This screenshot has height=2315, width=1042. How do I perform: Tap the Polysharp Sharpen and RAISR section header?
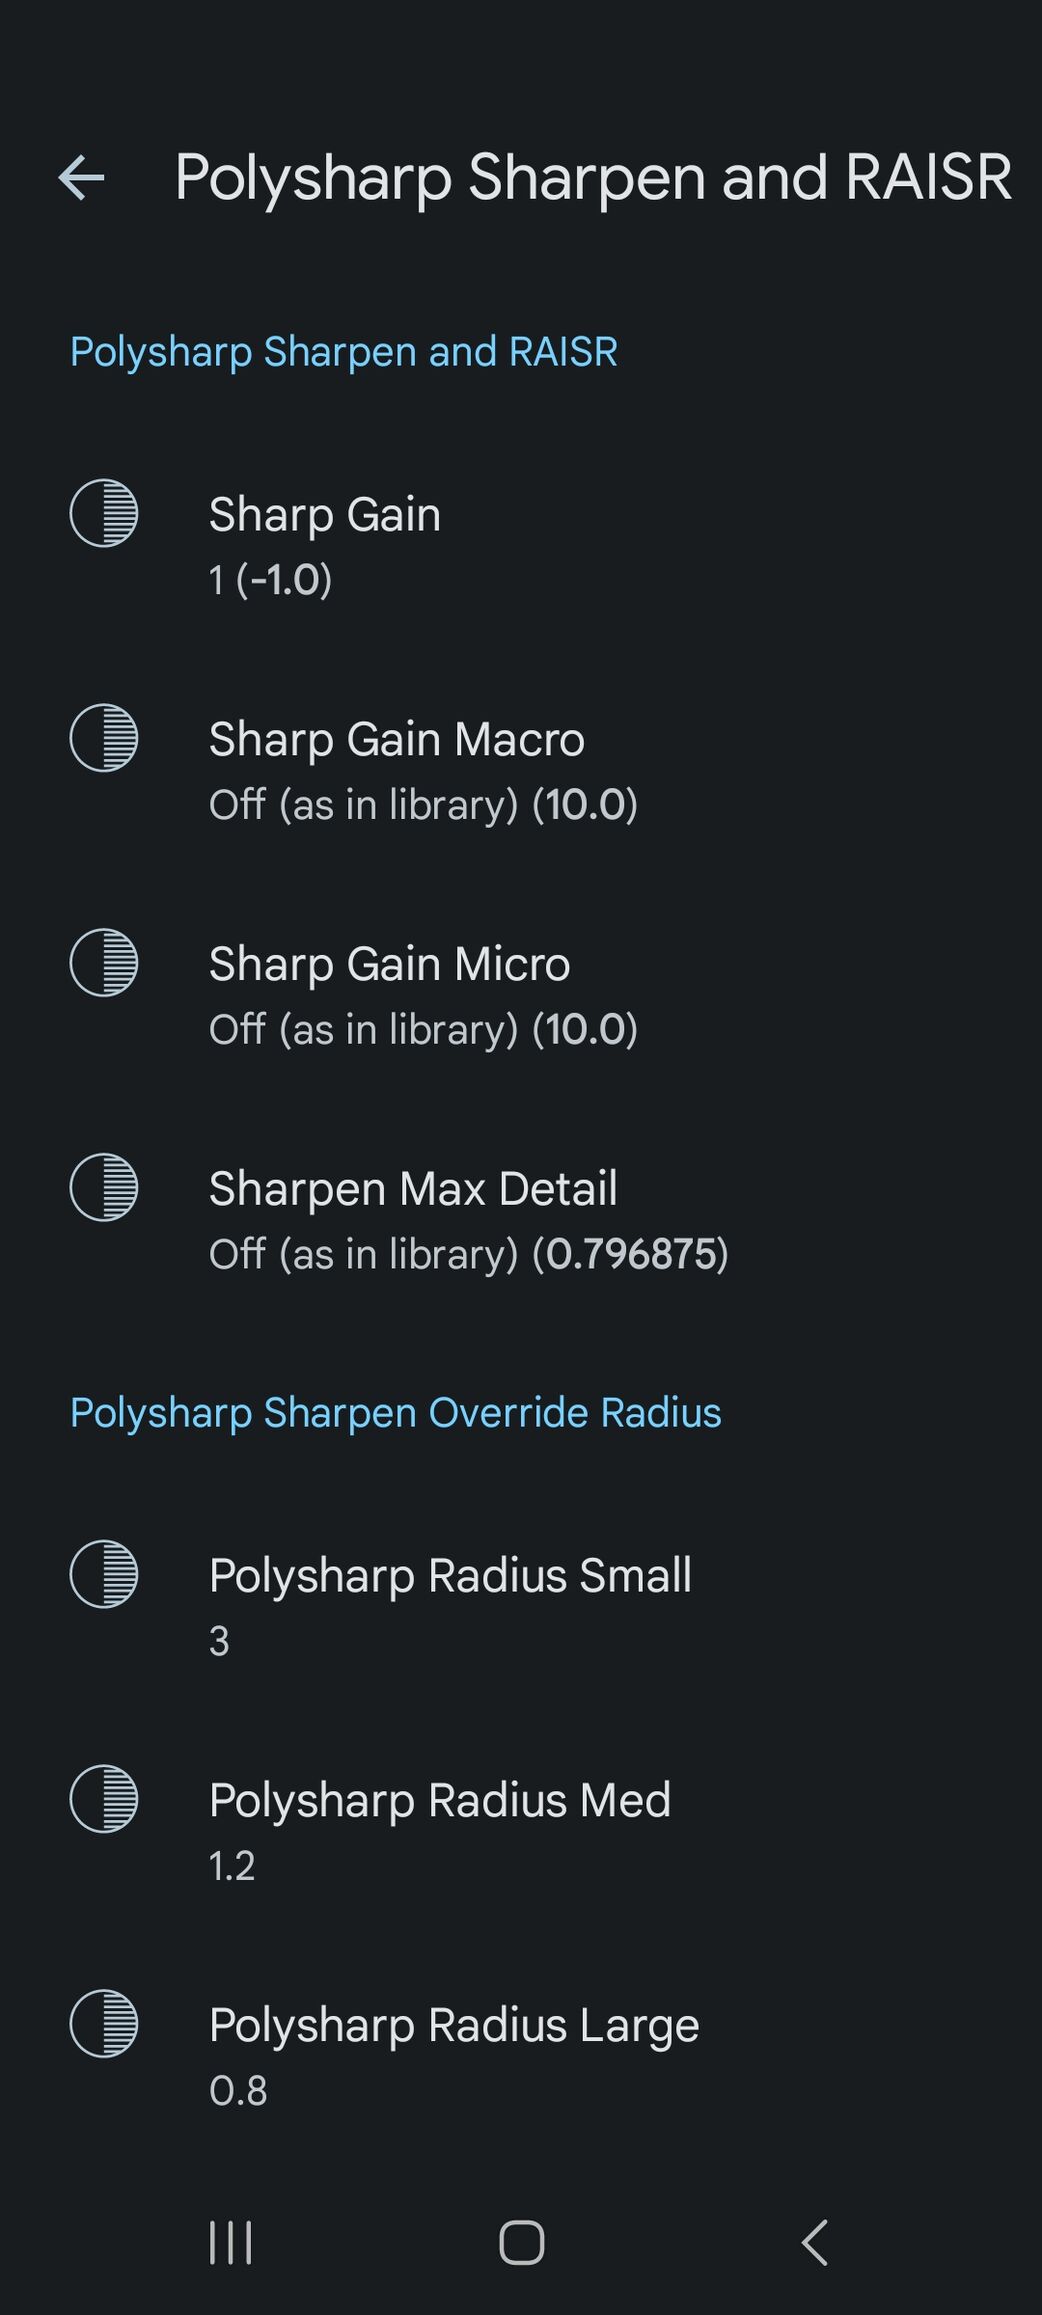point(344,352)
